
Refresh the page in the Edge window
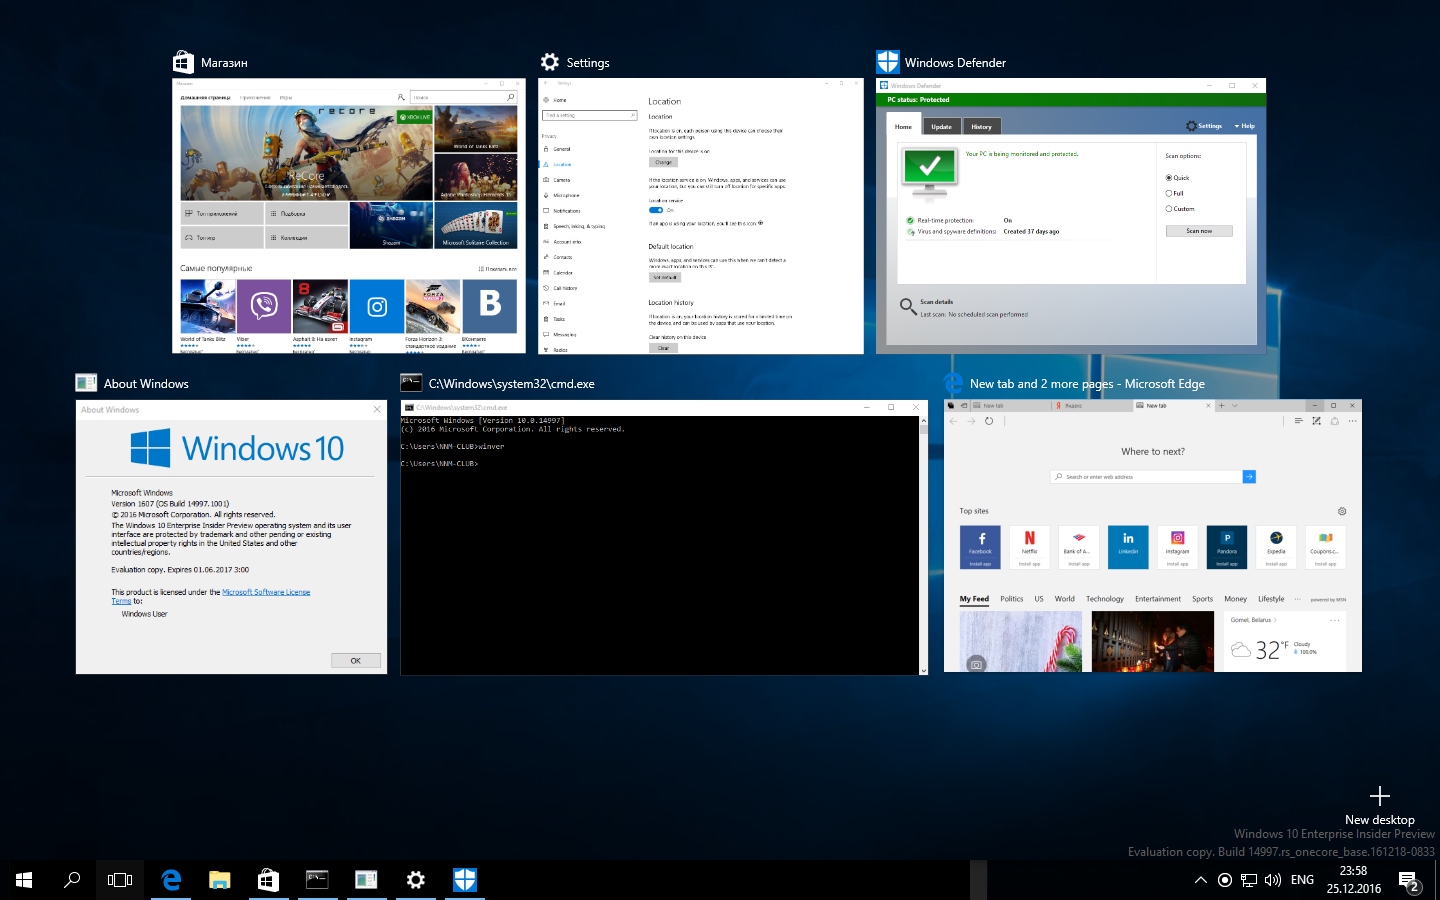[989, 421]
